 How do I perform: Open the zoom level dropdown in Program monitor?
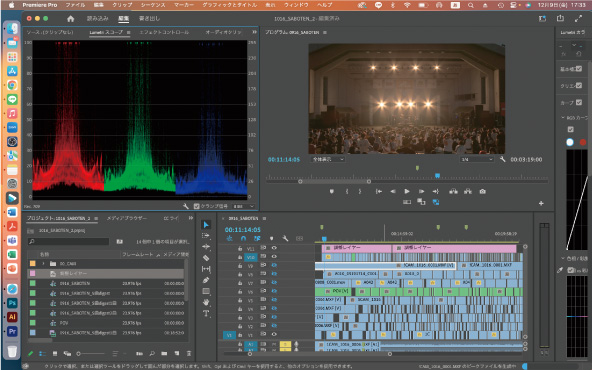328,159
